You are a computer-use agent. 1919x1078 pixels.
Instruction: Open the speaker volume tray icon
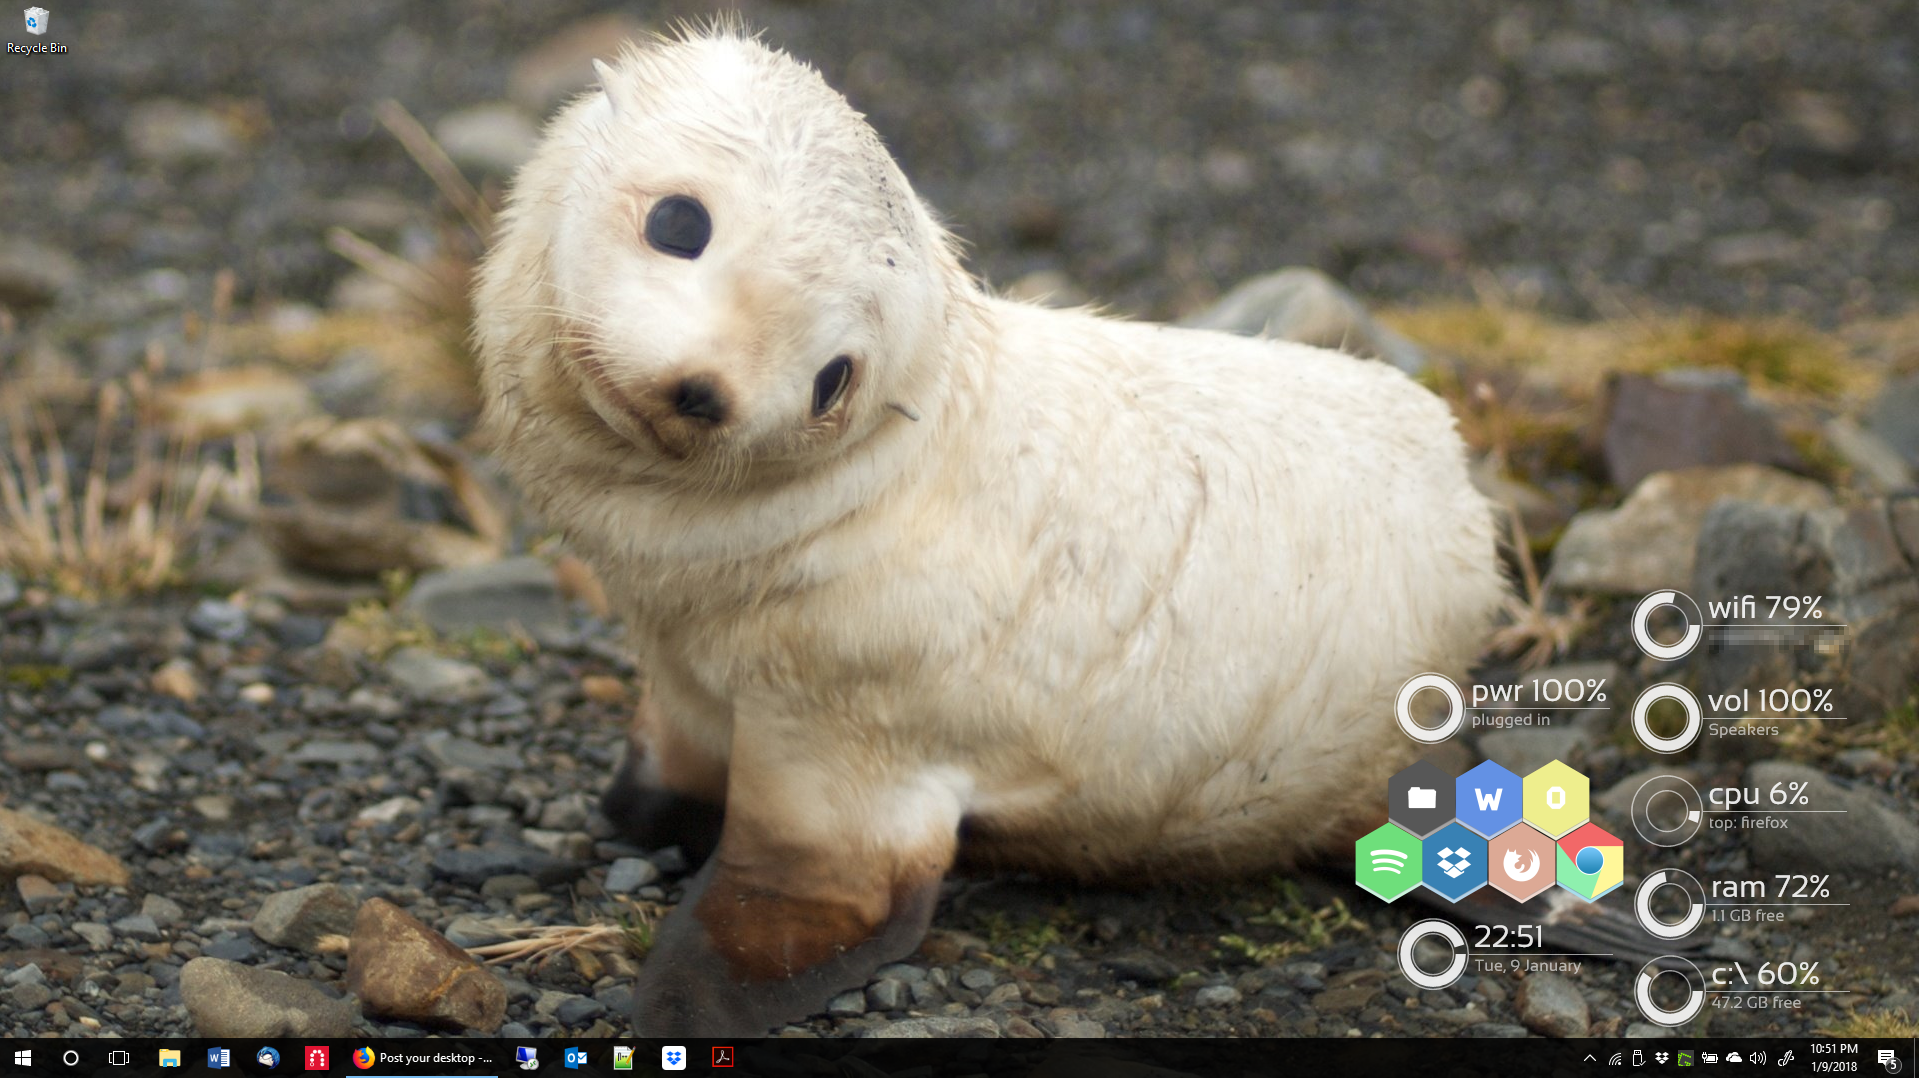[x=1758, y=1058]
